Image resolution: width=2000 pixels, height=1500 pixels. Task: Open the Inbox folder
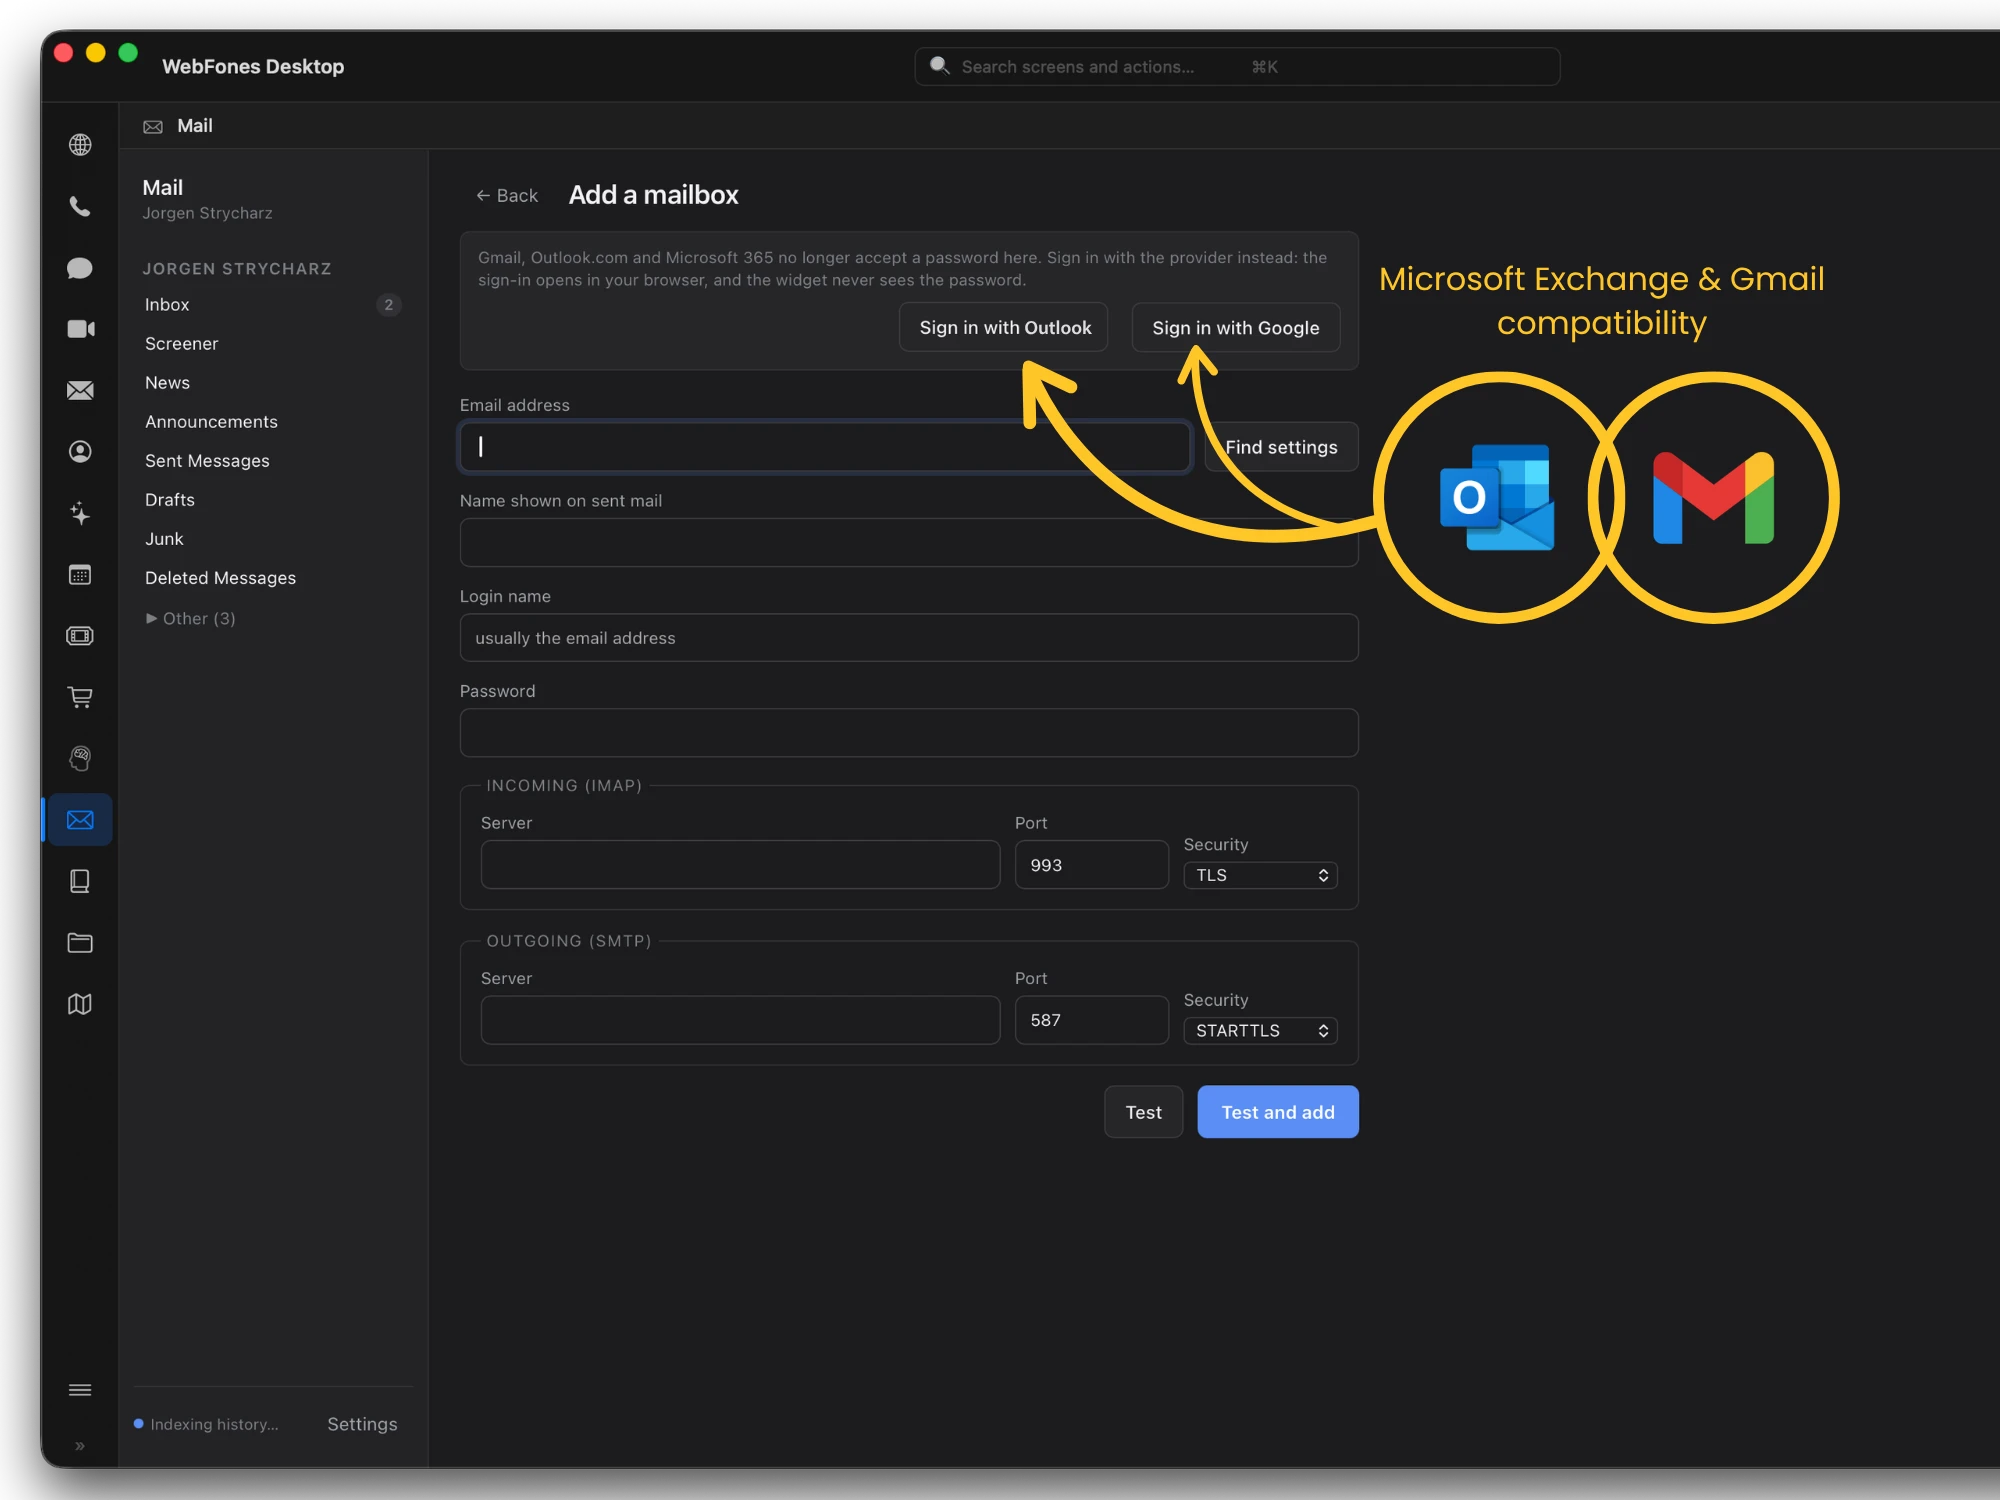(x=272, y=305)
